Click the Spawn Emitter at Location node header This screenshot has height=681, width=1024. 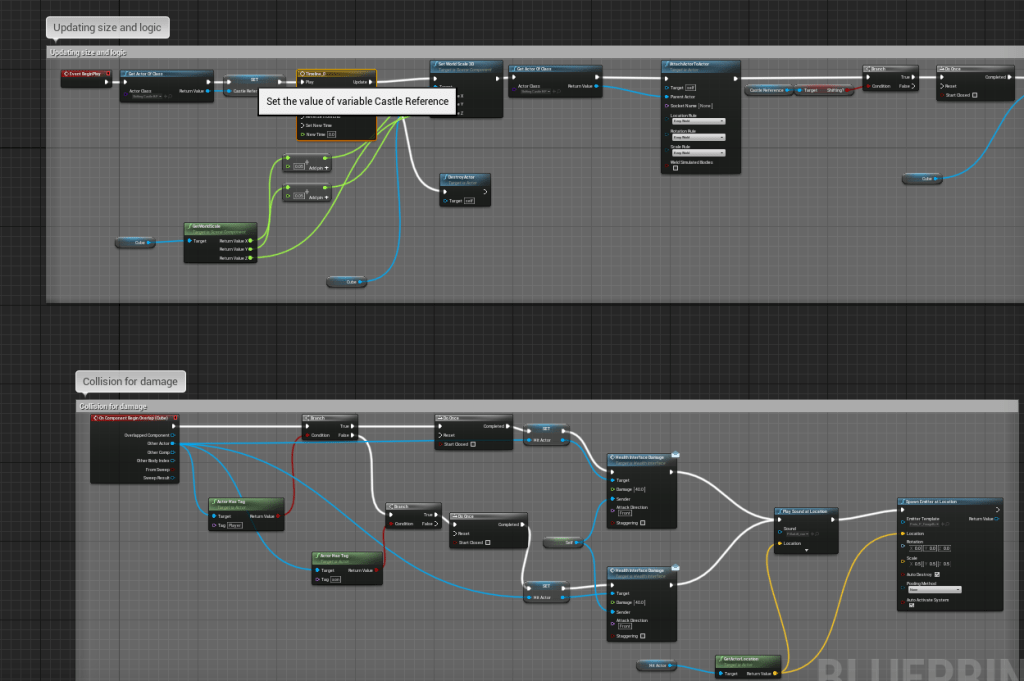[x=950, y=501]
